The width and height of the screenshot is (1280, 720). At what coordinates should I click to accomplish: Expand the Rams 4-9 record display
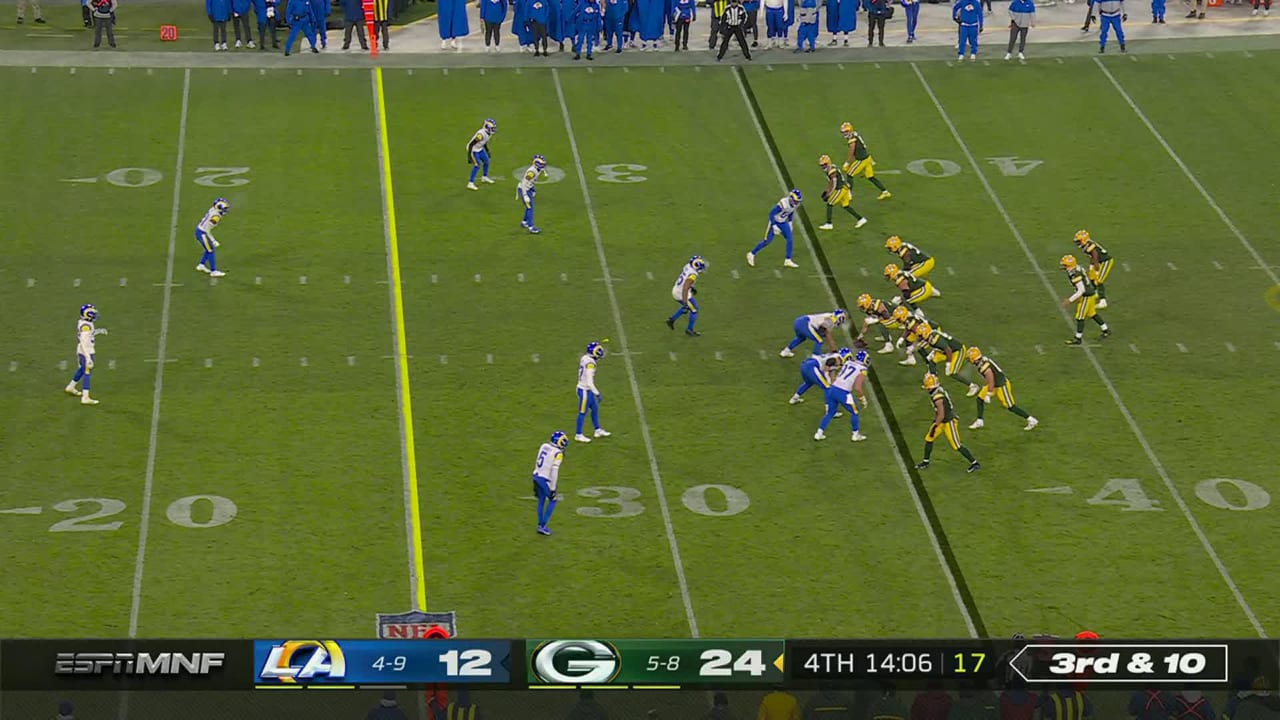(389, 662)
